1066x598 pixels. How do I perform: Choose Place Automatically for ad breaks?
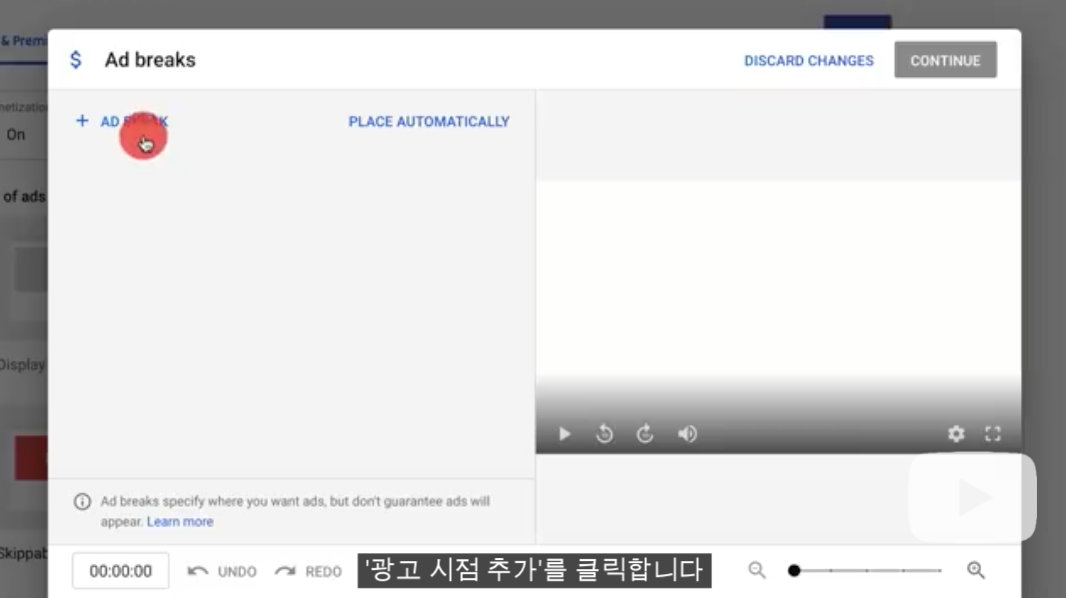click(429, 121)
